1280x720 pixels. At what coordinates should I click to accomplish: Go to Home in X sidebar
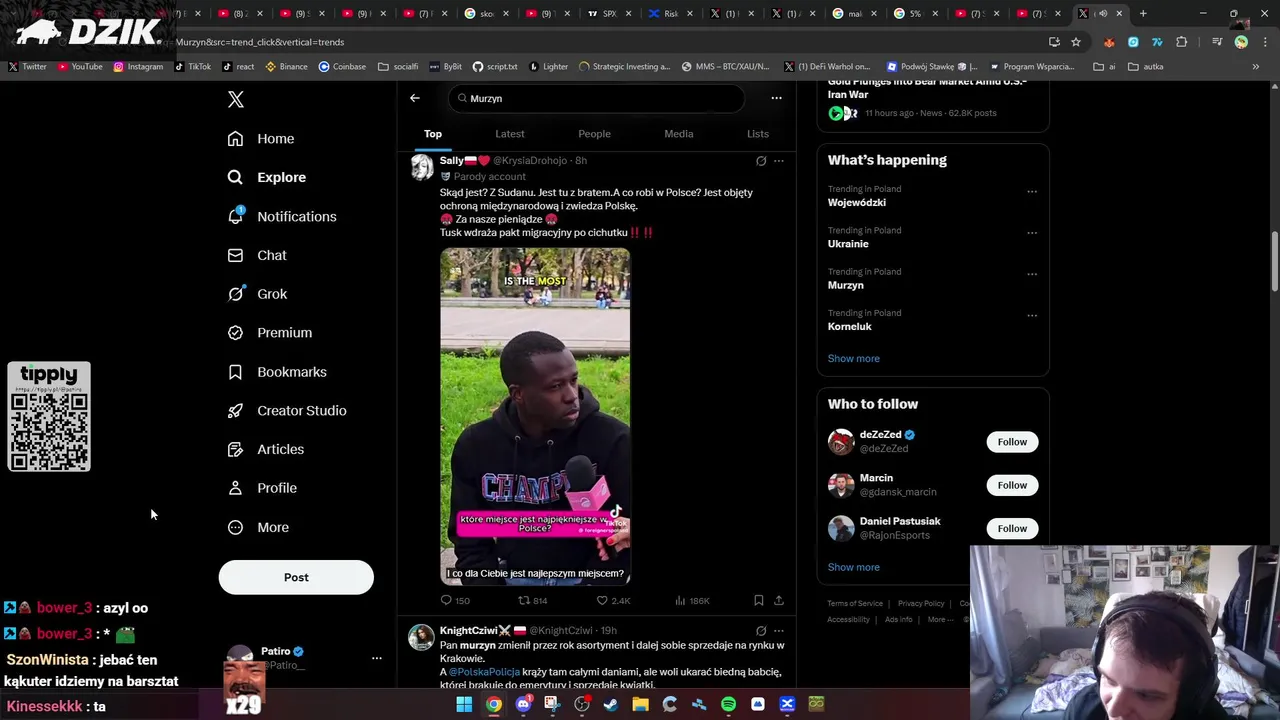(x=261, y=139)
